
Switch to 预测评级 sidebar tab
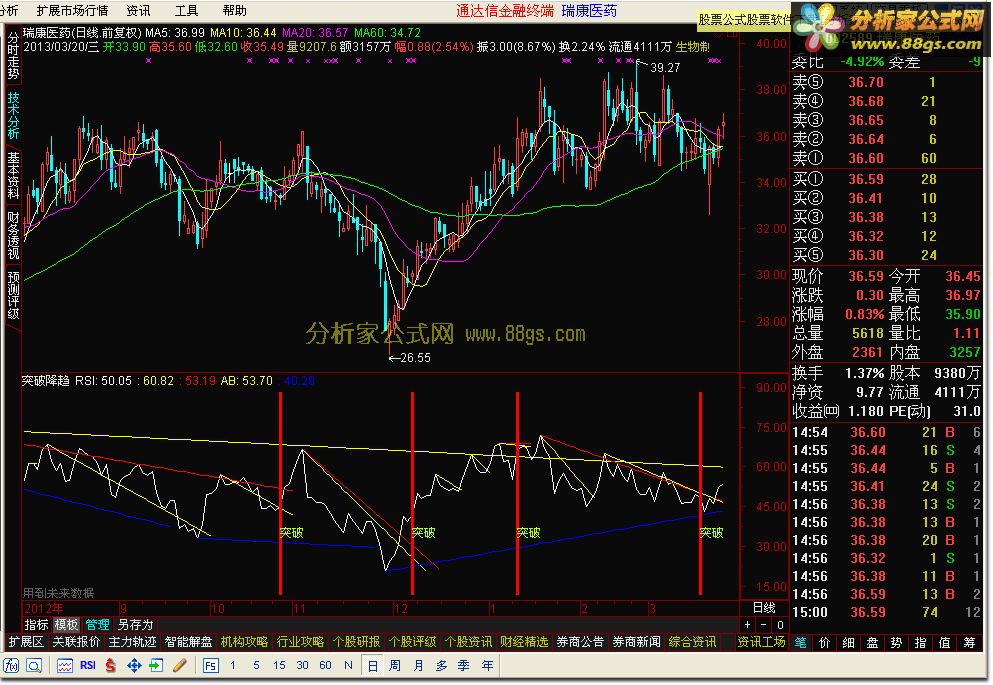pos(13,296)
